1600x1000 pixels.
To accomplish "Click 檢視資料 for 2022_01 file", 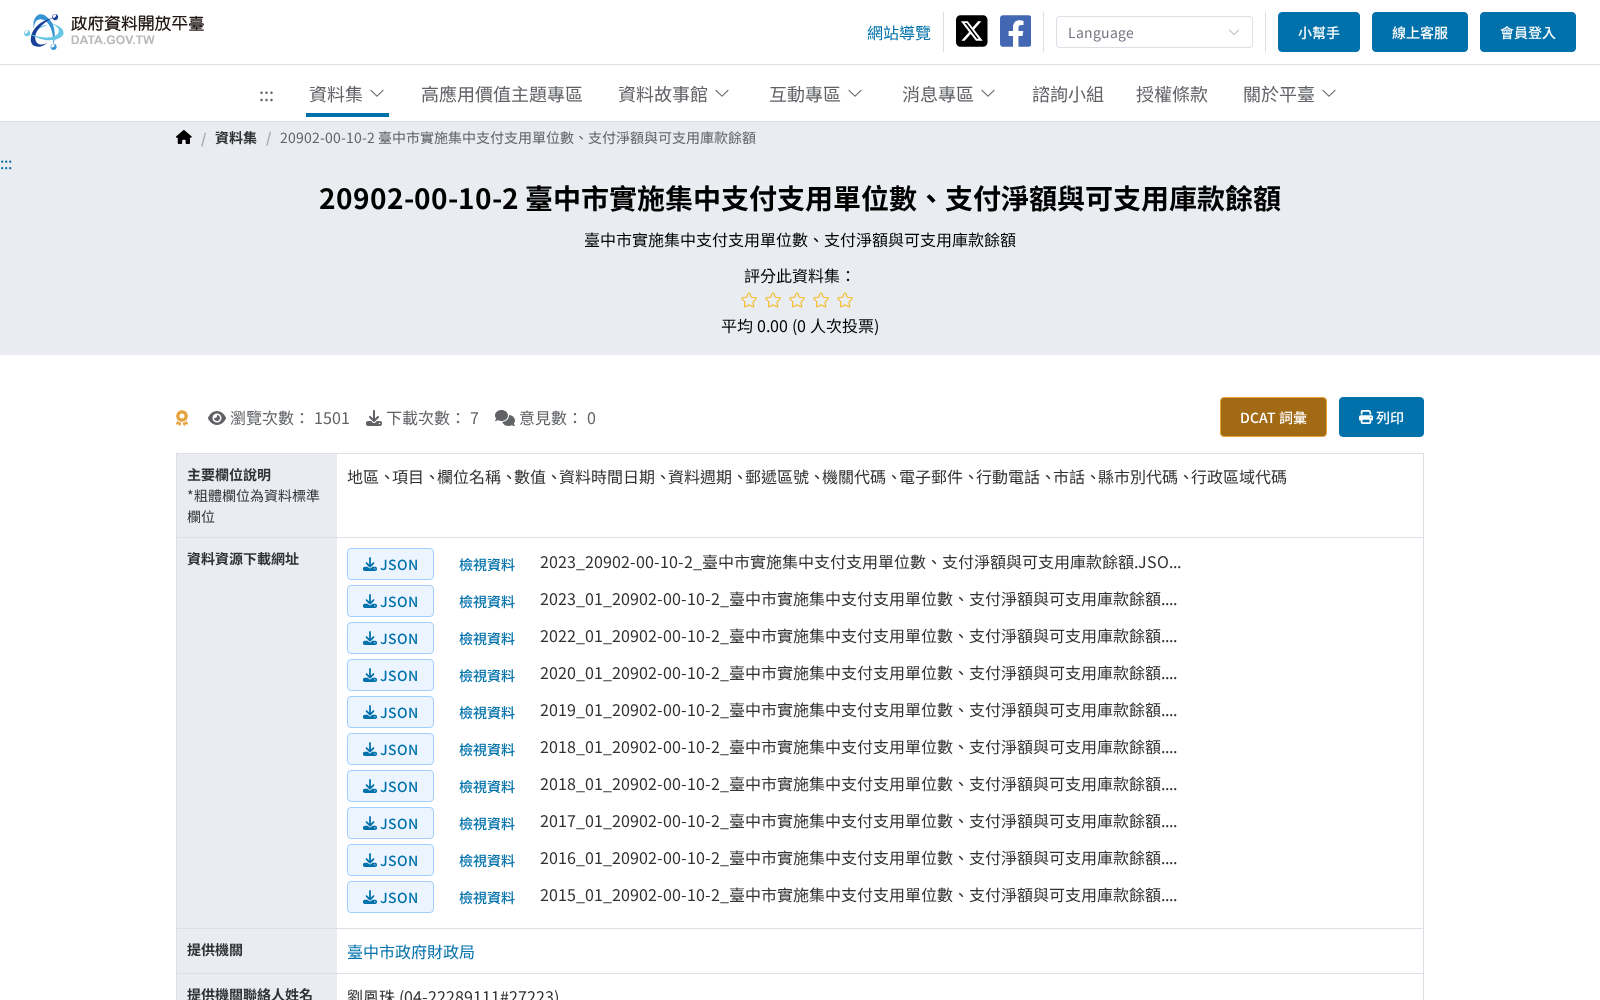I will (487, 639).
